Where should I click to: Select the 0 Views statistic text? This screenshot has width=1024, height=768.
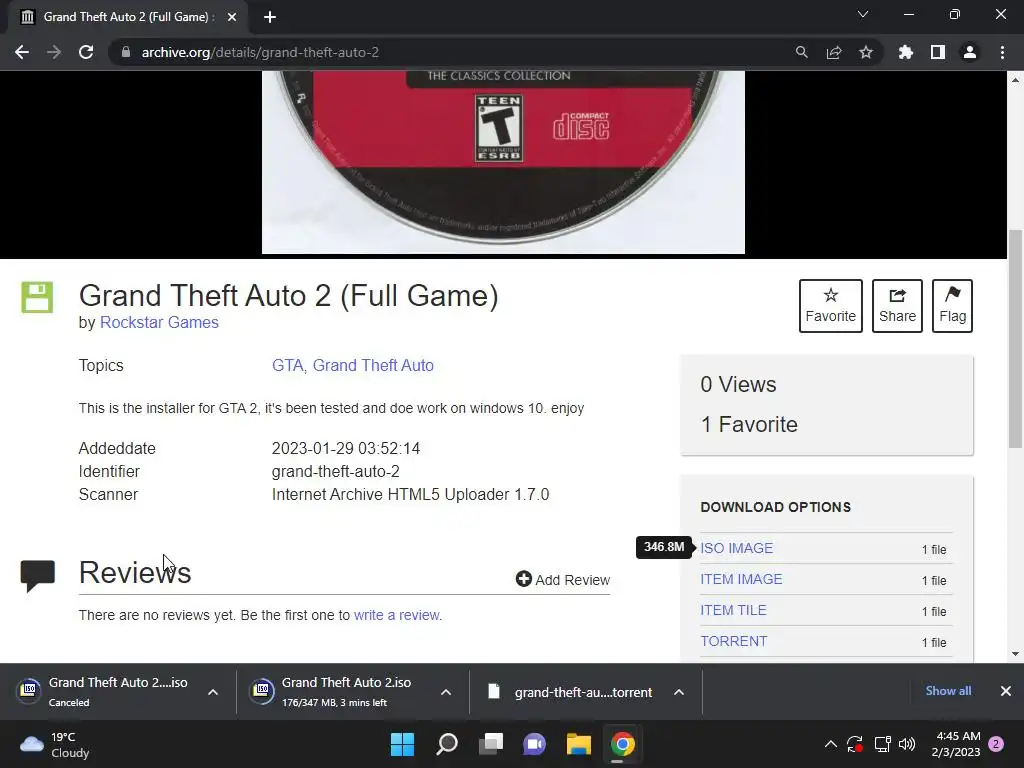pos(738,384)
